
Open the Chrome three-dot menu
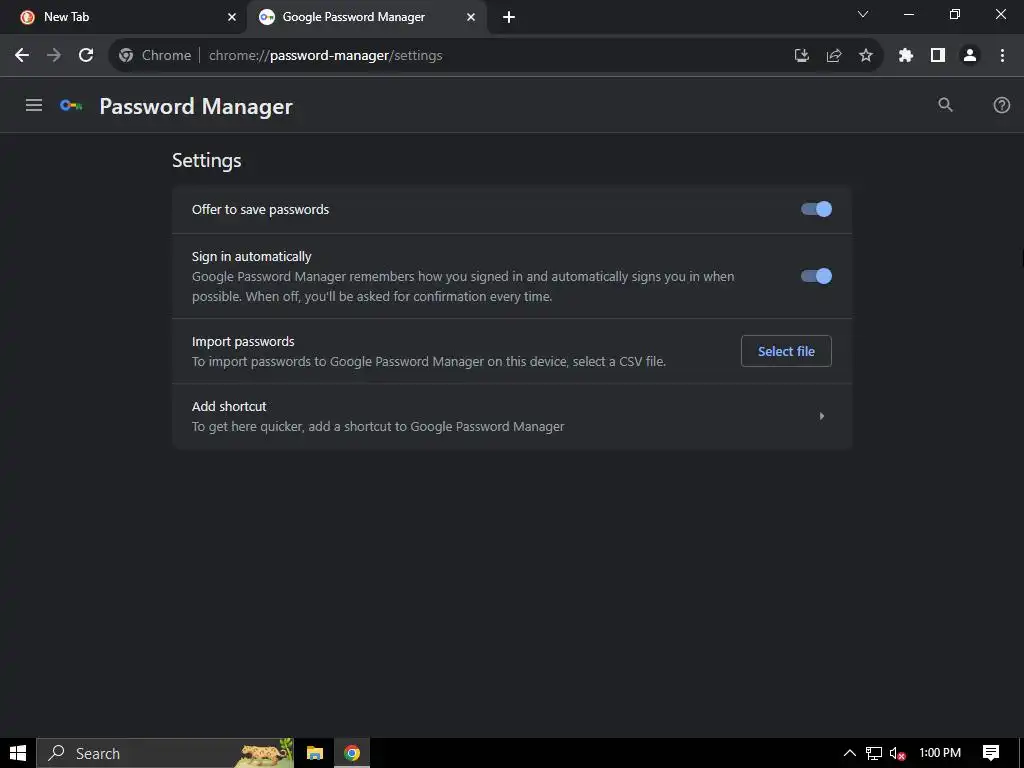click(x=1002, y=56)
